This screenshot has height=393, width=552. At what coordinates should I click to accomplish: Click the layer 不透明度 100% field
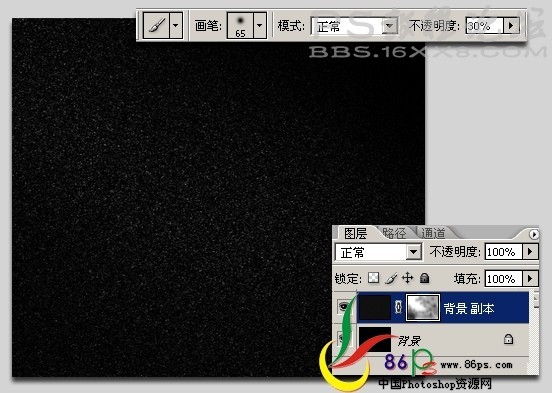pyautogui.click(x=503, y=252)
